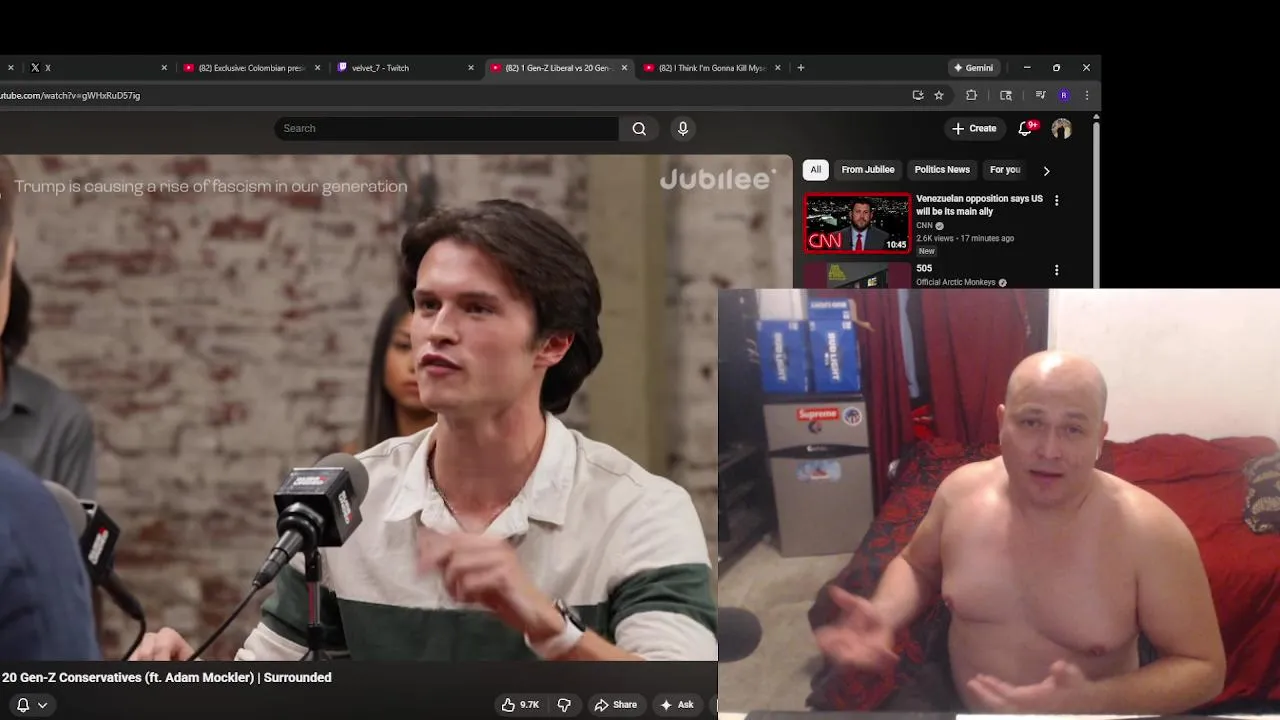Bookmark this page with star icon

[x=939, y=95]
